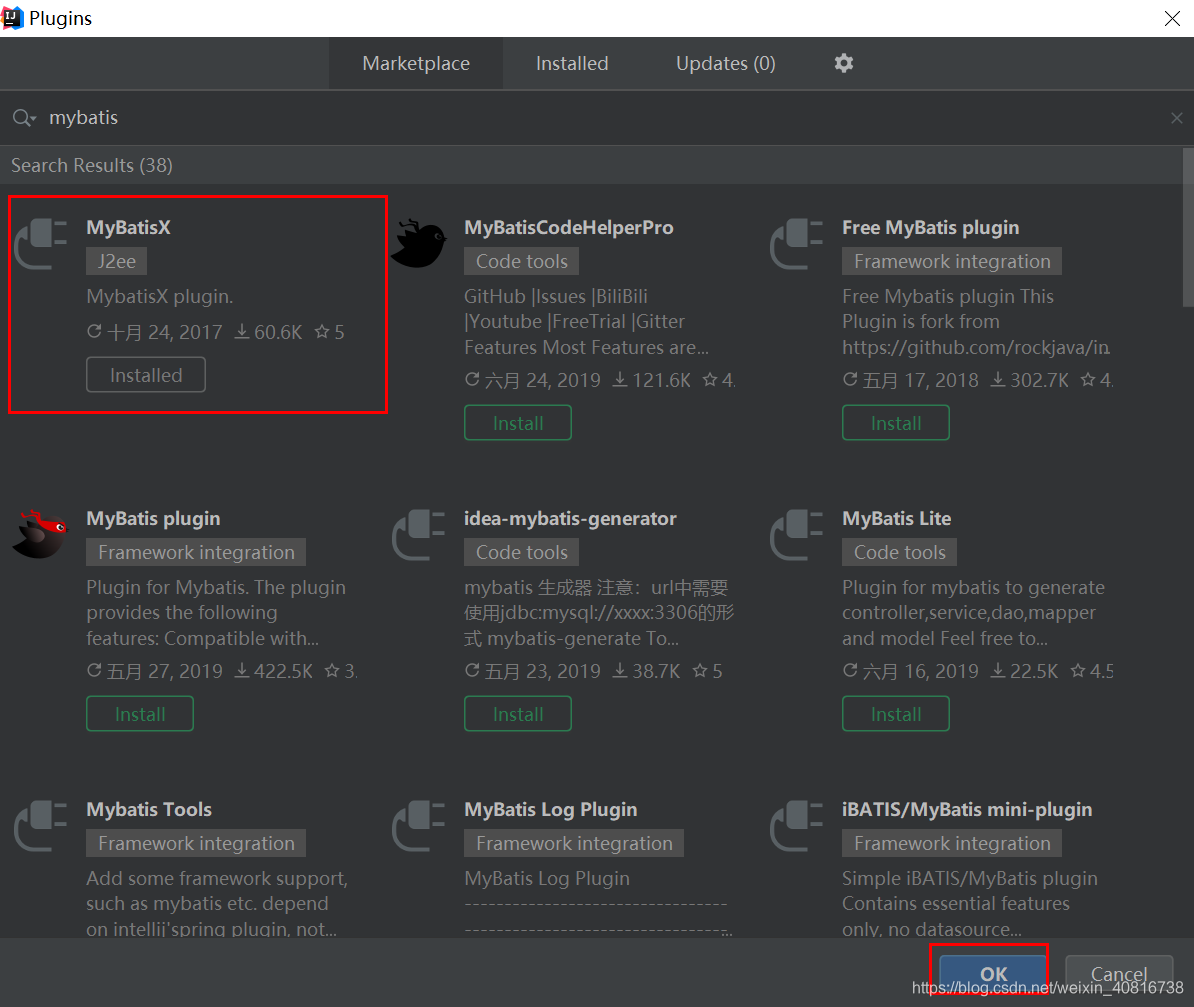Open the MyBatis Lite title
The image size is (1194, 1007).
click(x=896, y=518)
